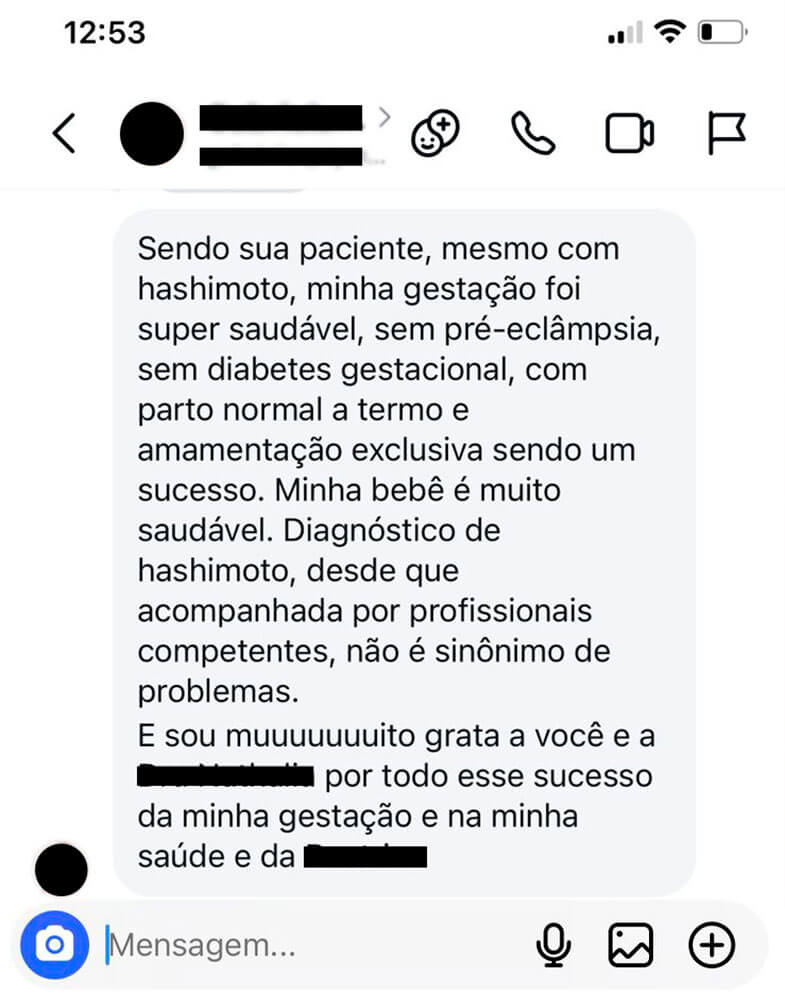The width and height of the screenshot is (785, 1000).
Task: Tap the redacted contact name in the header
Action: 281,135
